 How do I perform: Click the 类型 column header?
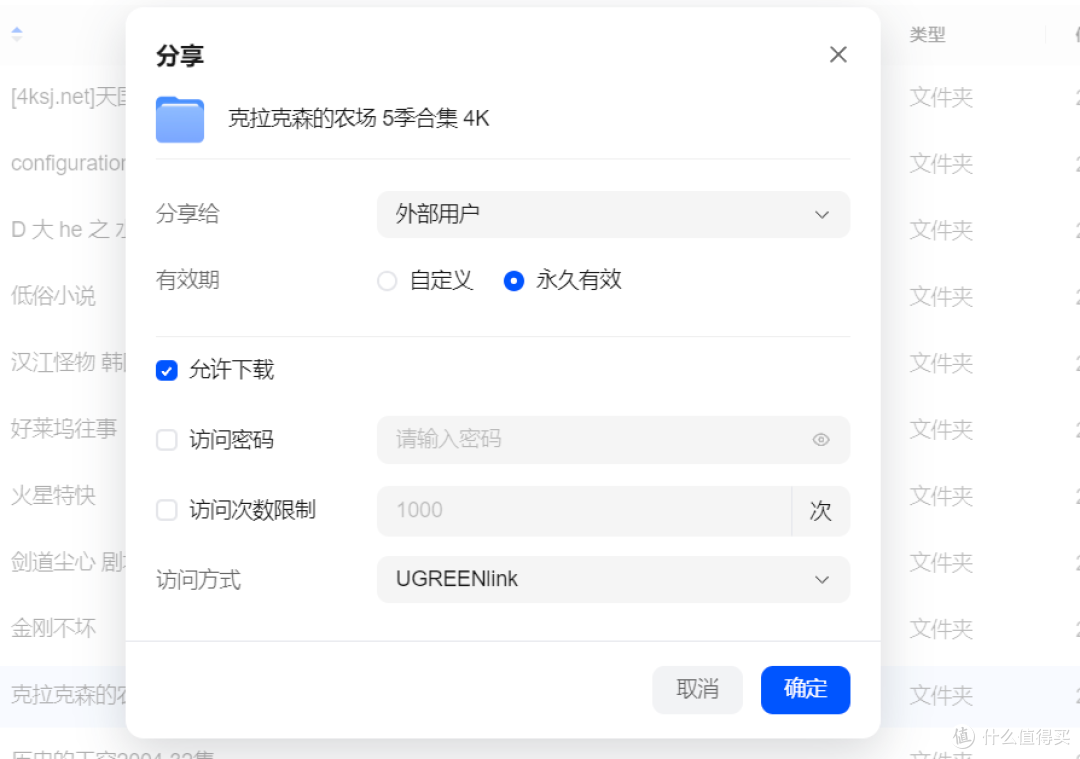[x=927, y=34]
